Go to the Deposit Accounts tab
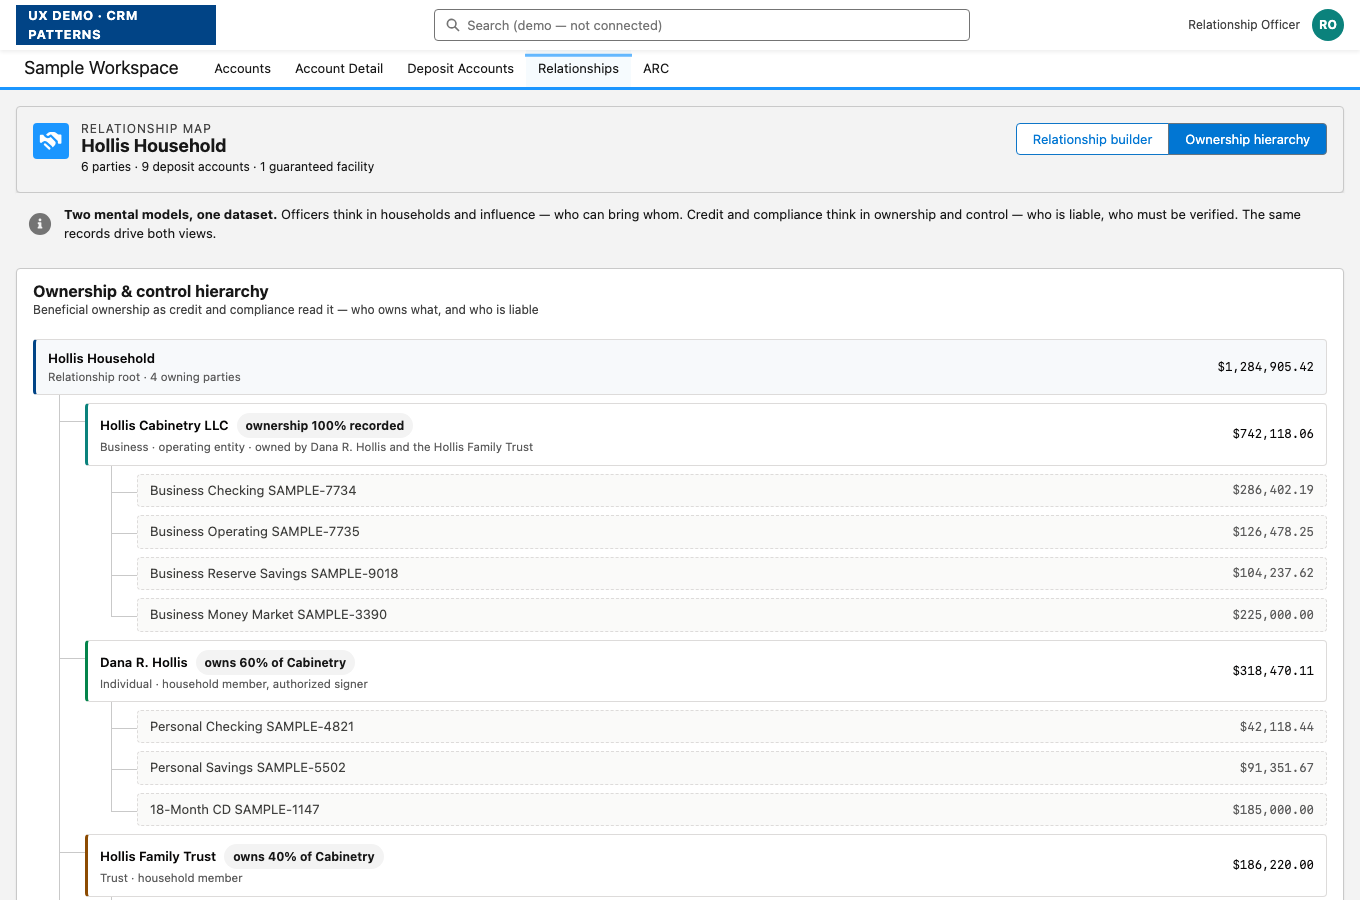The height and width of the screenshot is (900, 1360). (460, 69)
